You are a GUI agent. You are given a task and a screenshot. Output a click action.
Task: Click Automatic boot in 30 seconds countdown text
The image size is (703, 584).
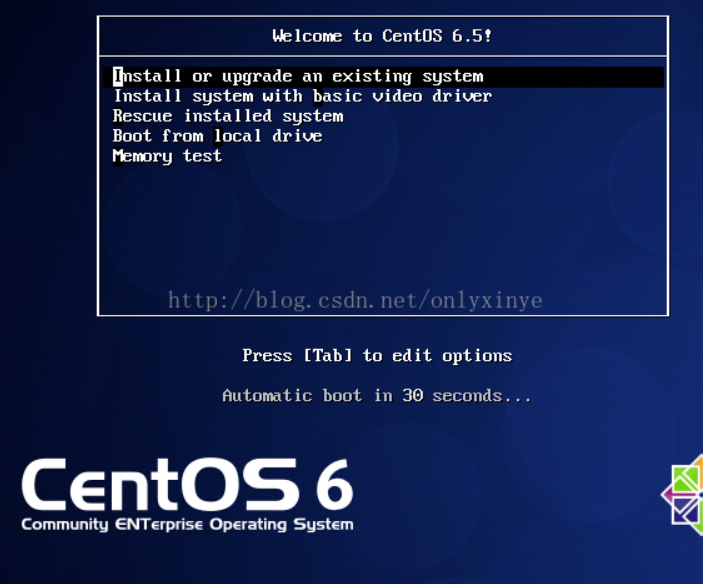(377, 396)
